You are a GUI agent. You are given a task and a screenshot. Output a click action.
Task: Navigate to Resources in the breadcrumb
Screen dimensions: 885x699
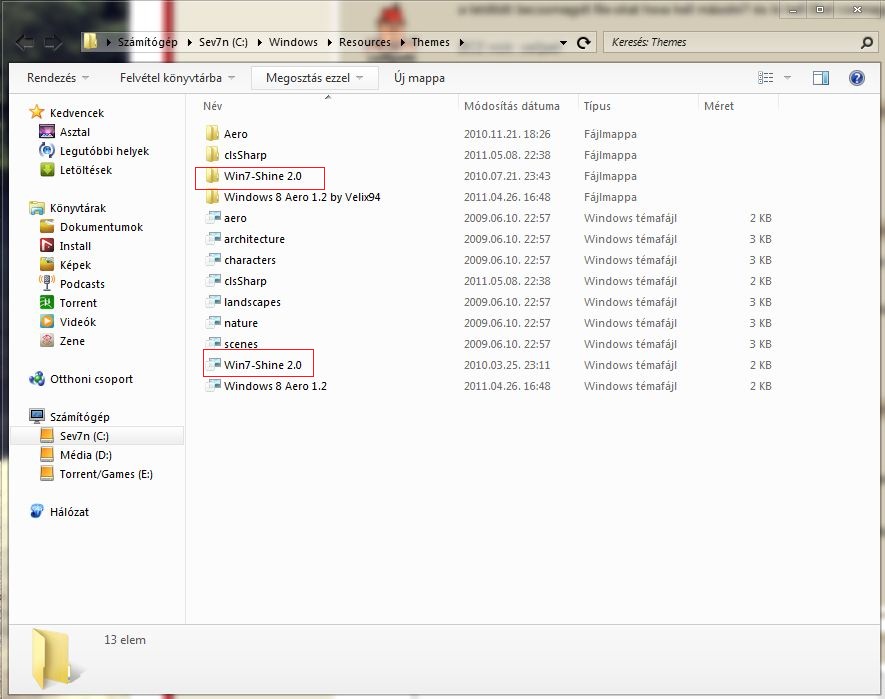click(365, 42)
